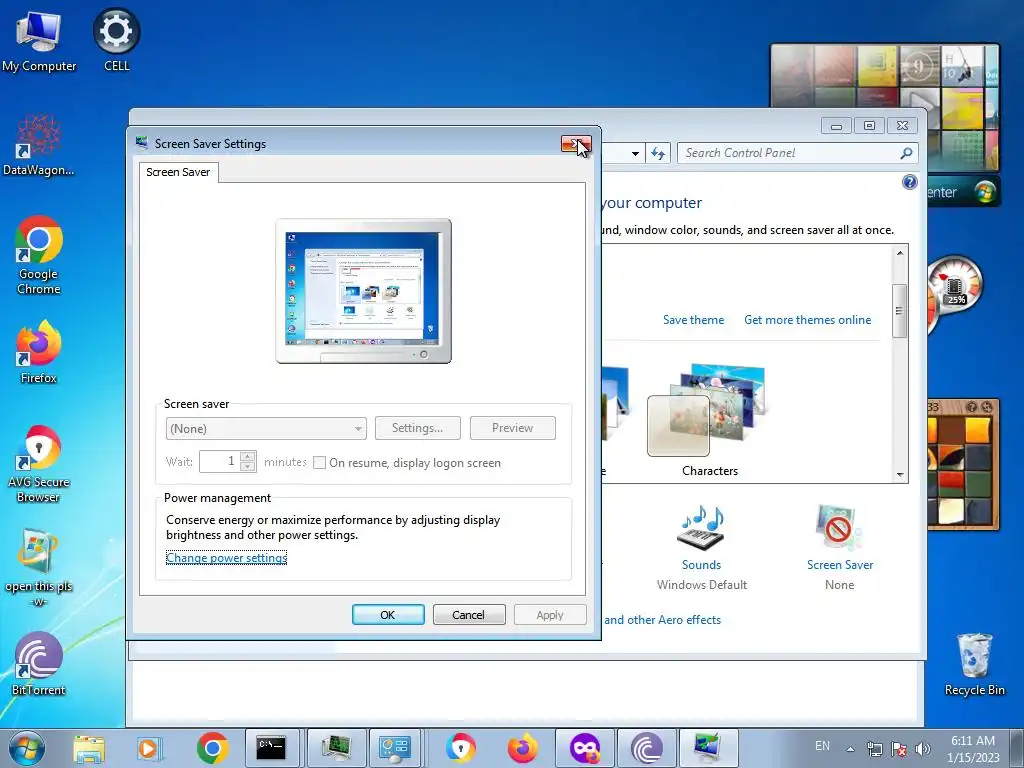Select the Screen Saver tab

click(x=178, y=172)
